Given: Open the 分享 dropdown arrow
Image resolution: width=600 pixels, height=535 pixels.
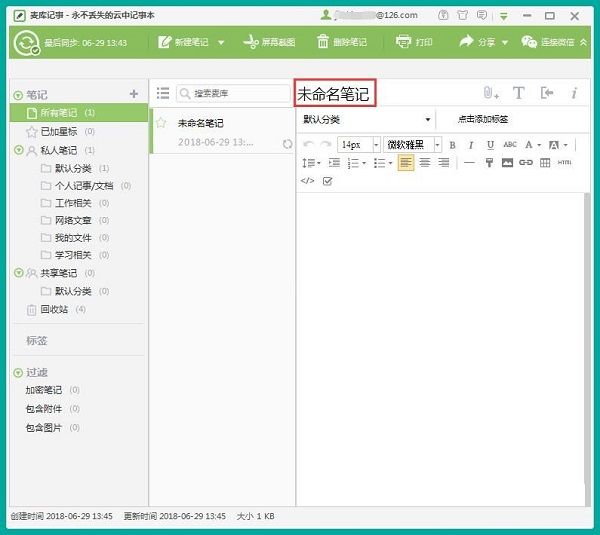Looking at the screenshot, I should (505, 42).
